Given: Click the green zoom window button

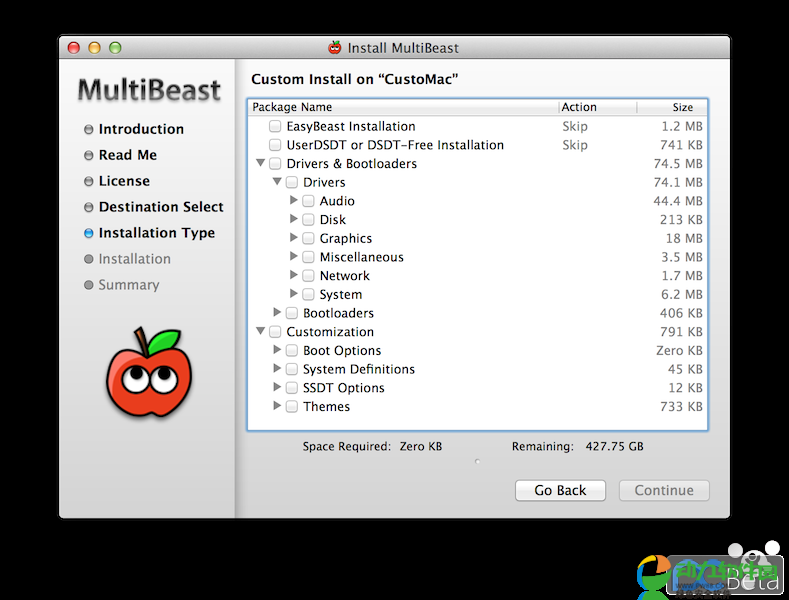Looking at the screenshot, I should (x=115, y=47).
